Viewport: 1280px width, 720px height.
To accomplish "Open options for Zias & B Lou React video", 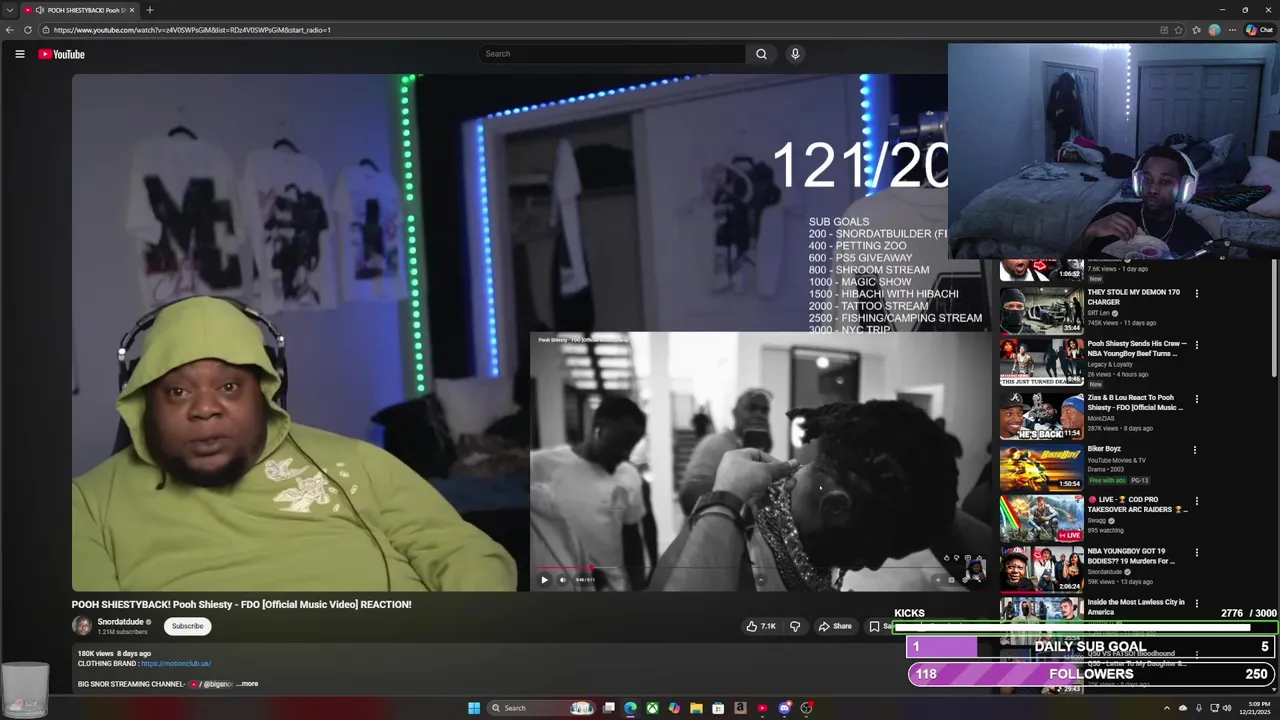I will [x=1196, y=399].
